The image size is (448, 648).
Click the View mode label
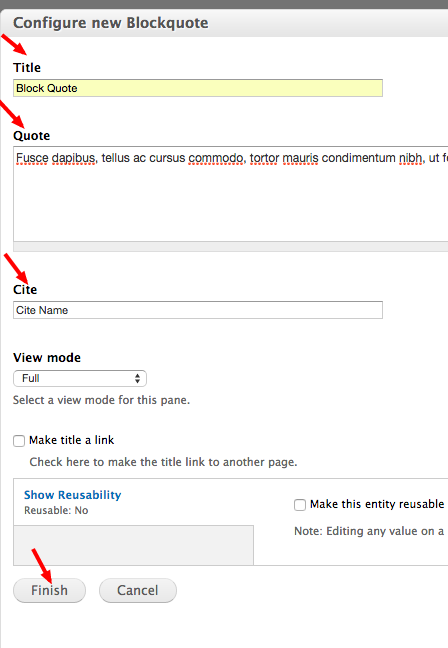tap(47, 357)
